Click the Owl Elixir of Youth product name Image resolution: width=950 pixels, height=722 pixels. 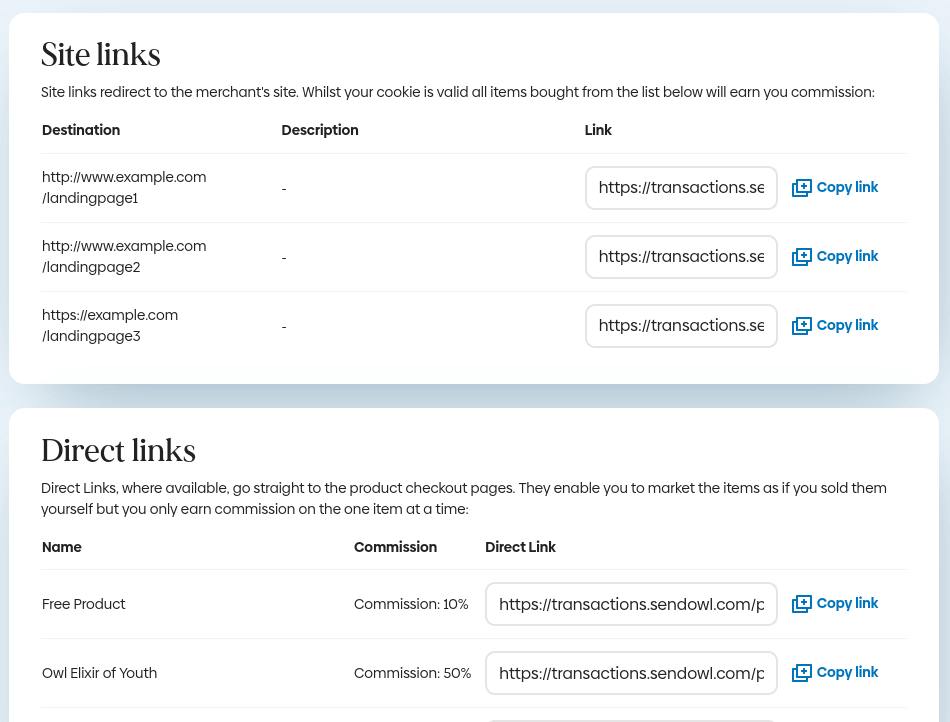(99, 673)
